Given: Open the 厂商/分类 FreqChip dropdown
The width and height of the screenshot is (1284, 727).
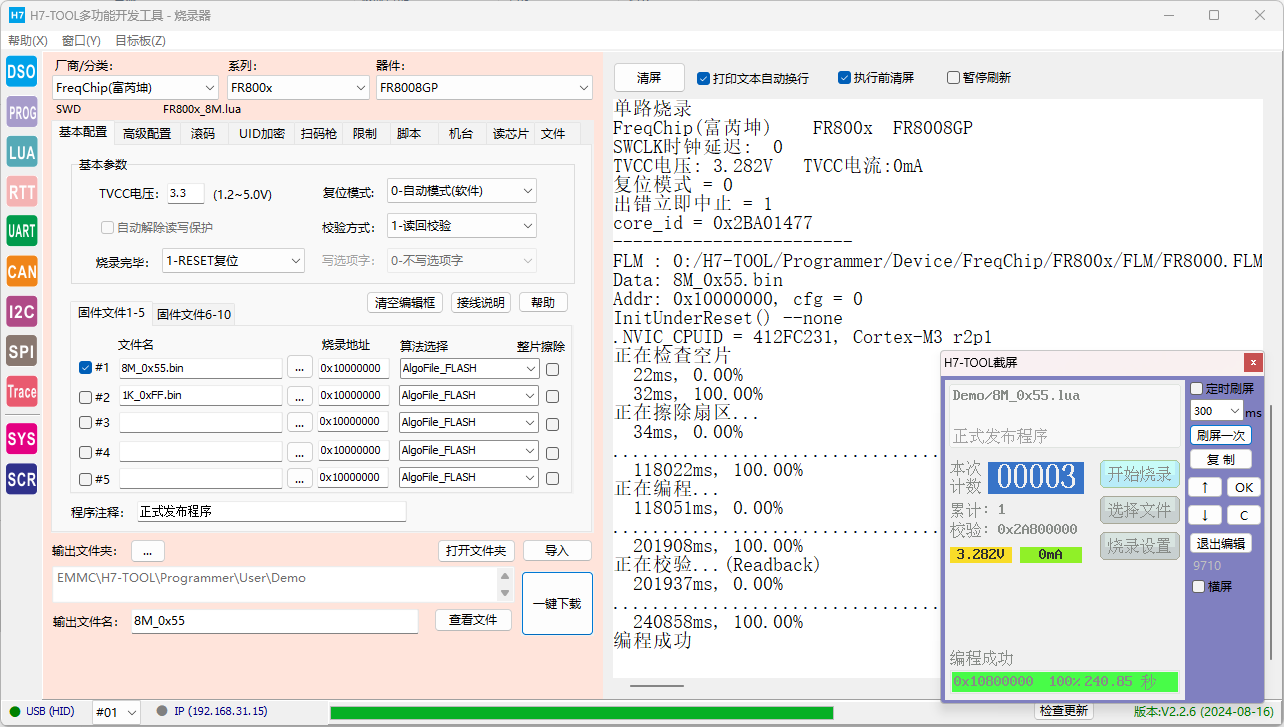Looking at the screenshot, I should 135,88.
